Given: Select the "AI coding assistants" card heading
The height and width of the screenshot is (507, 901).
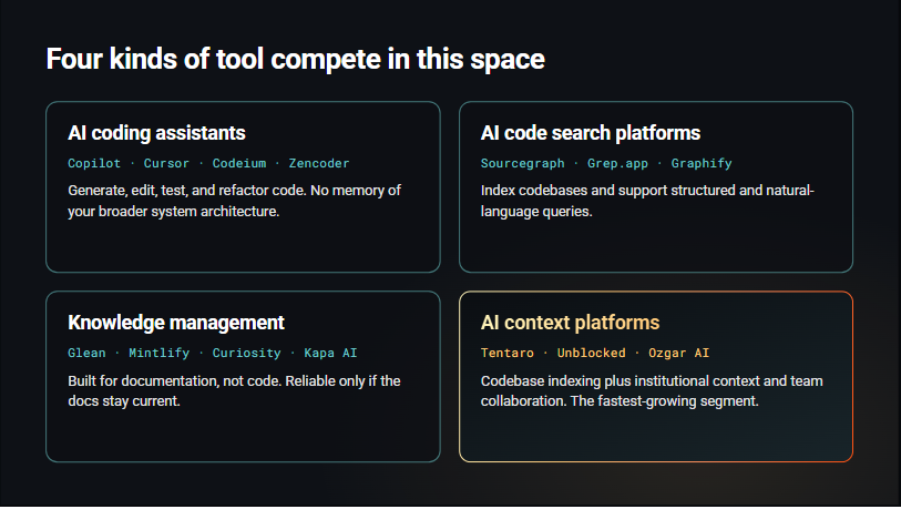Looking at the screenshot, I should (156, 133).
